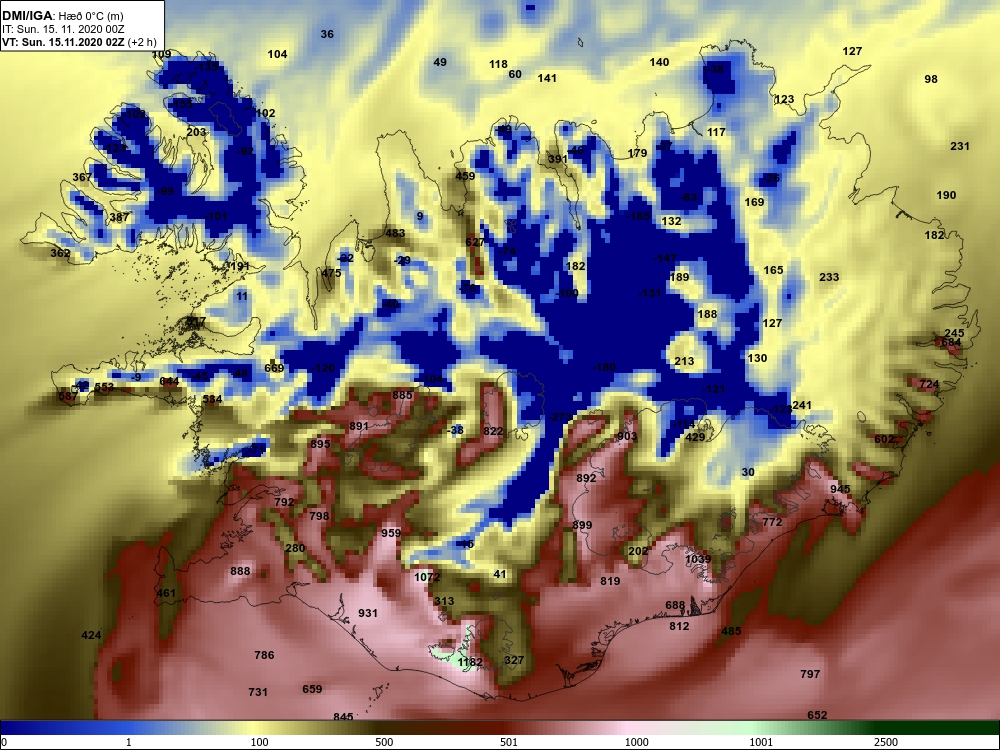
Task: Select the map value '429'
Action: [695, 437]
